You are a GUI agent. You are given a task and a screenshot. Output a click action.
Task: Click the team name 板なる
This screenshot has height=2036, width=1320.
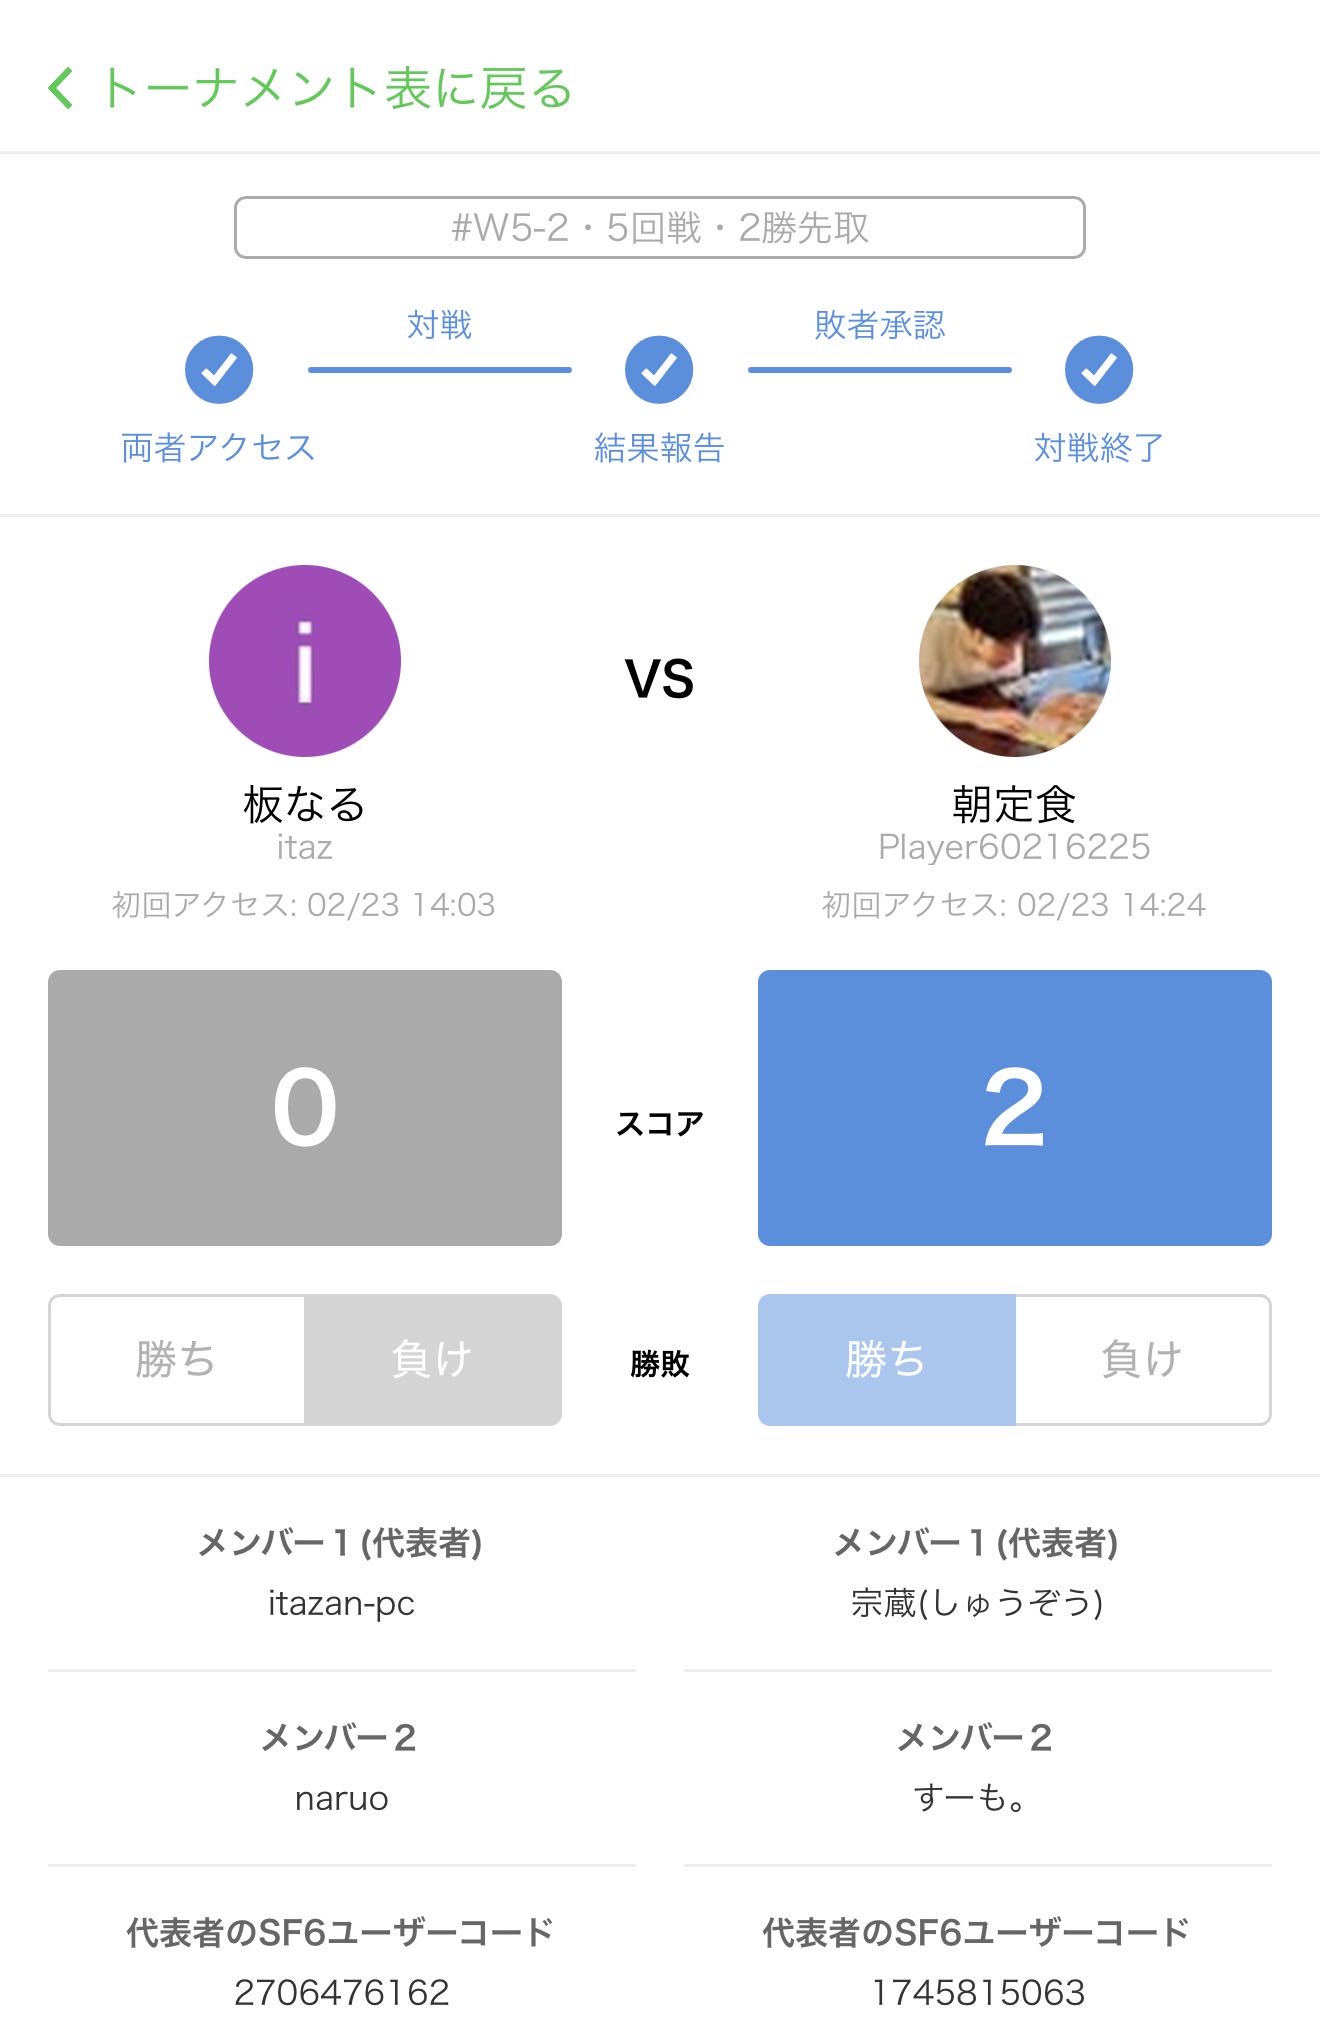point(305,804)
